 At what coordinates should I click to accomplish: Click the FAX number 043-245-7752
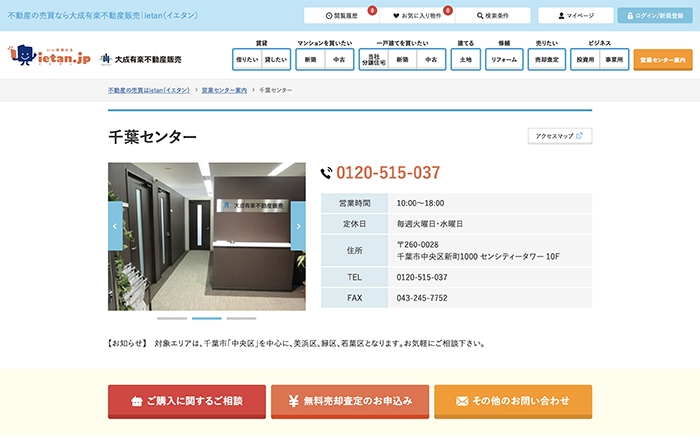tap(422, 298)
